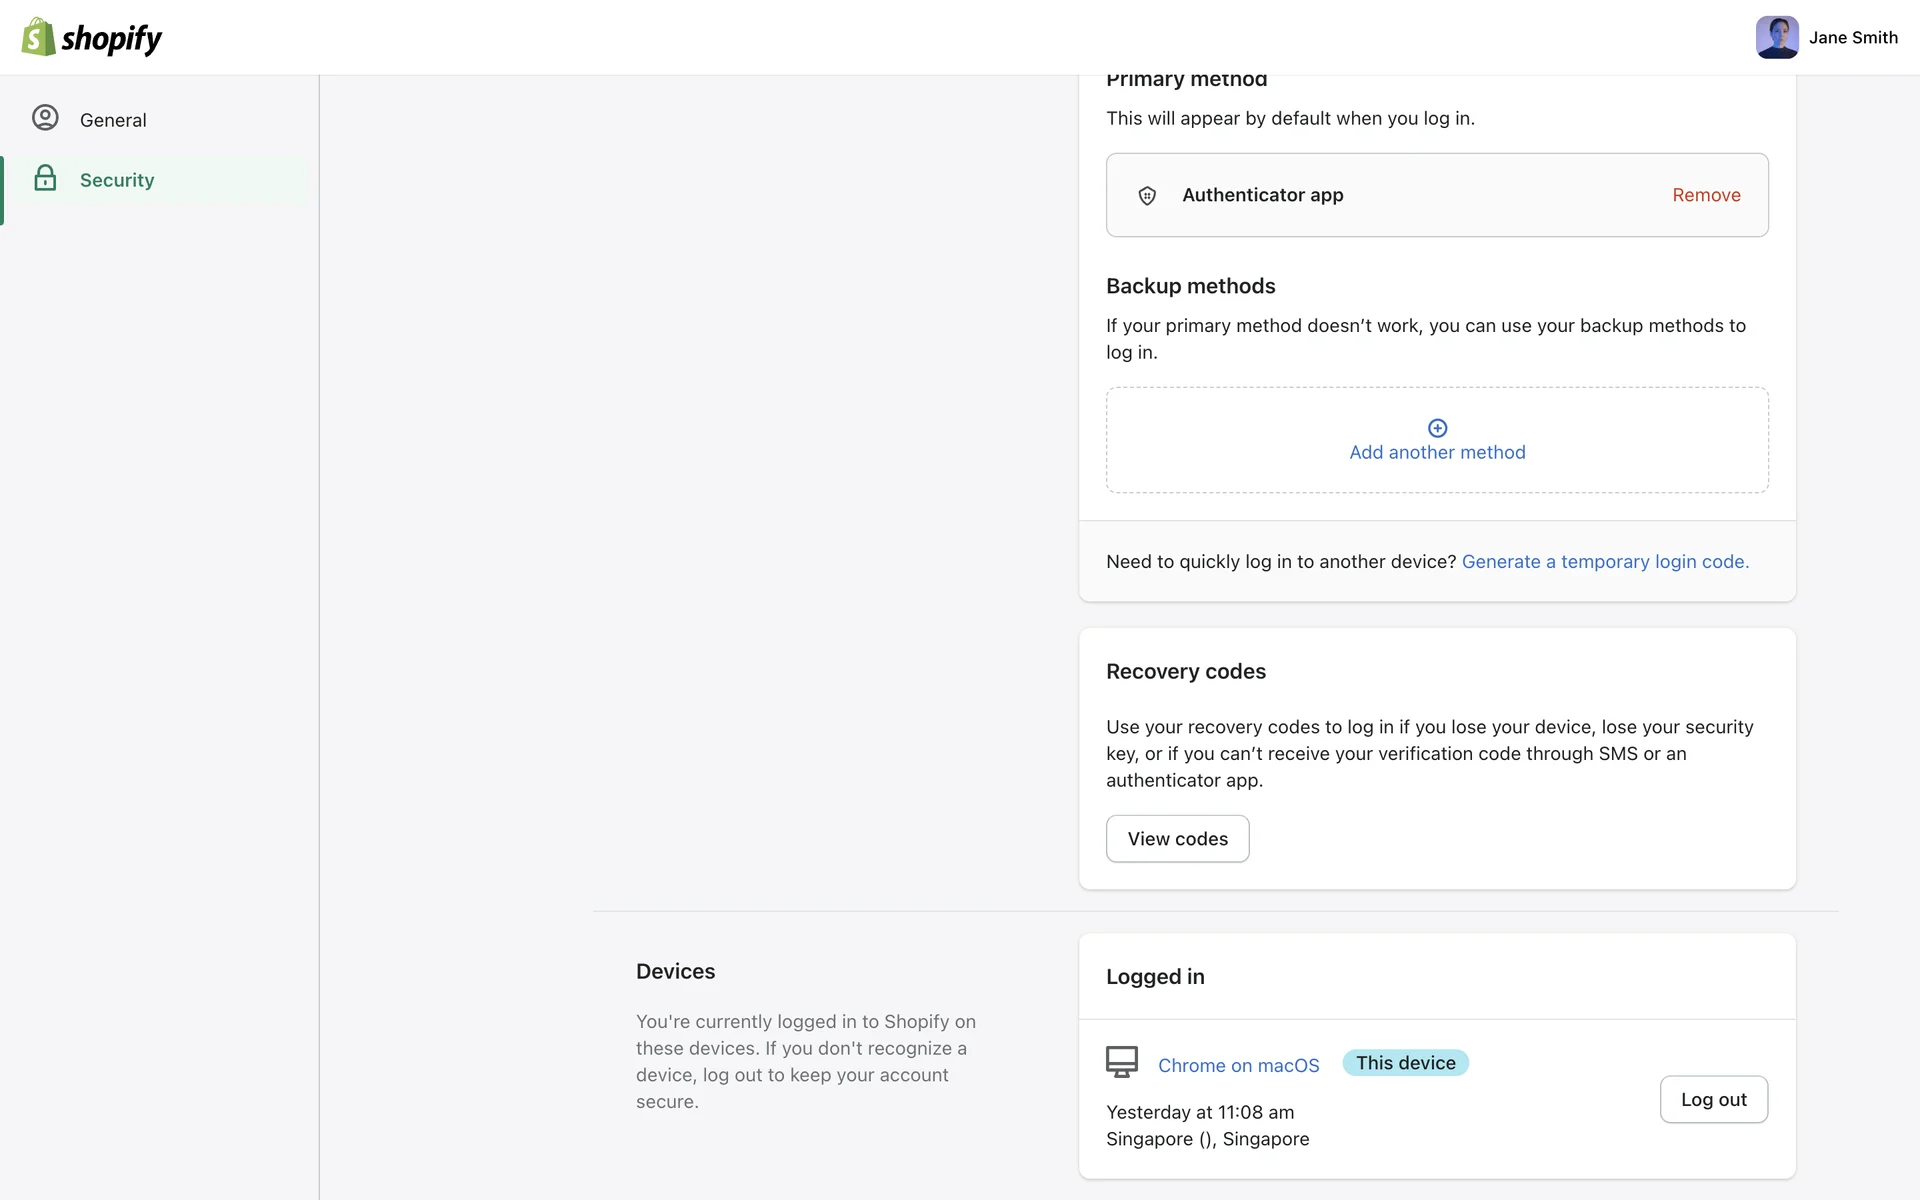Click Jane Smith's profile avatar

point(1776,37)
